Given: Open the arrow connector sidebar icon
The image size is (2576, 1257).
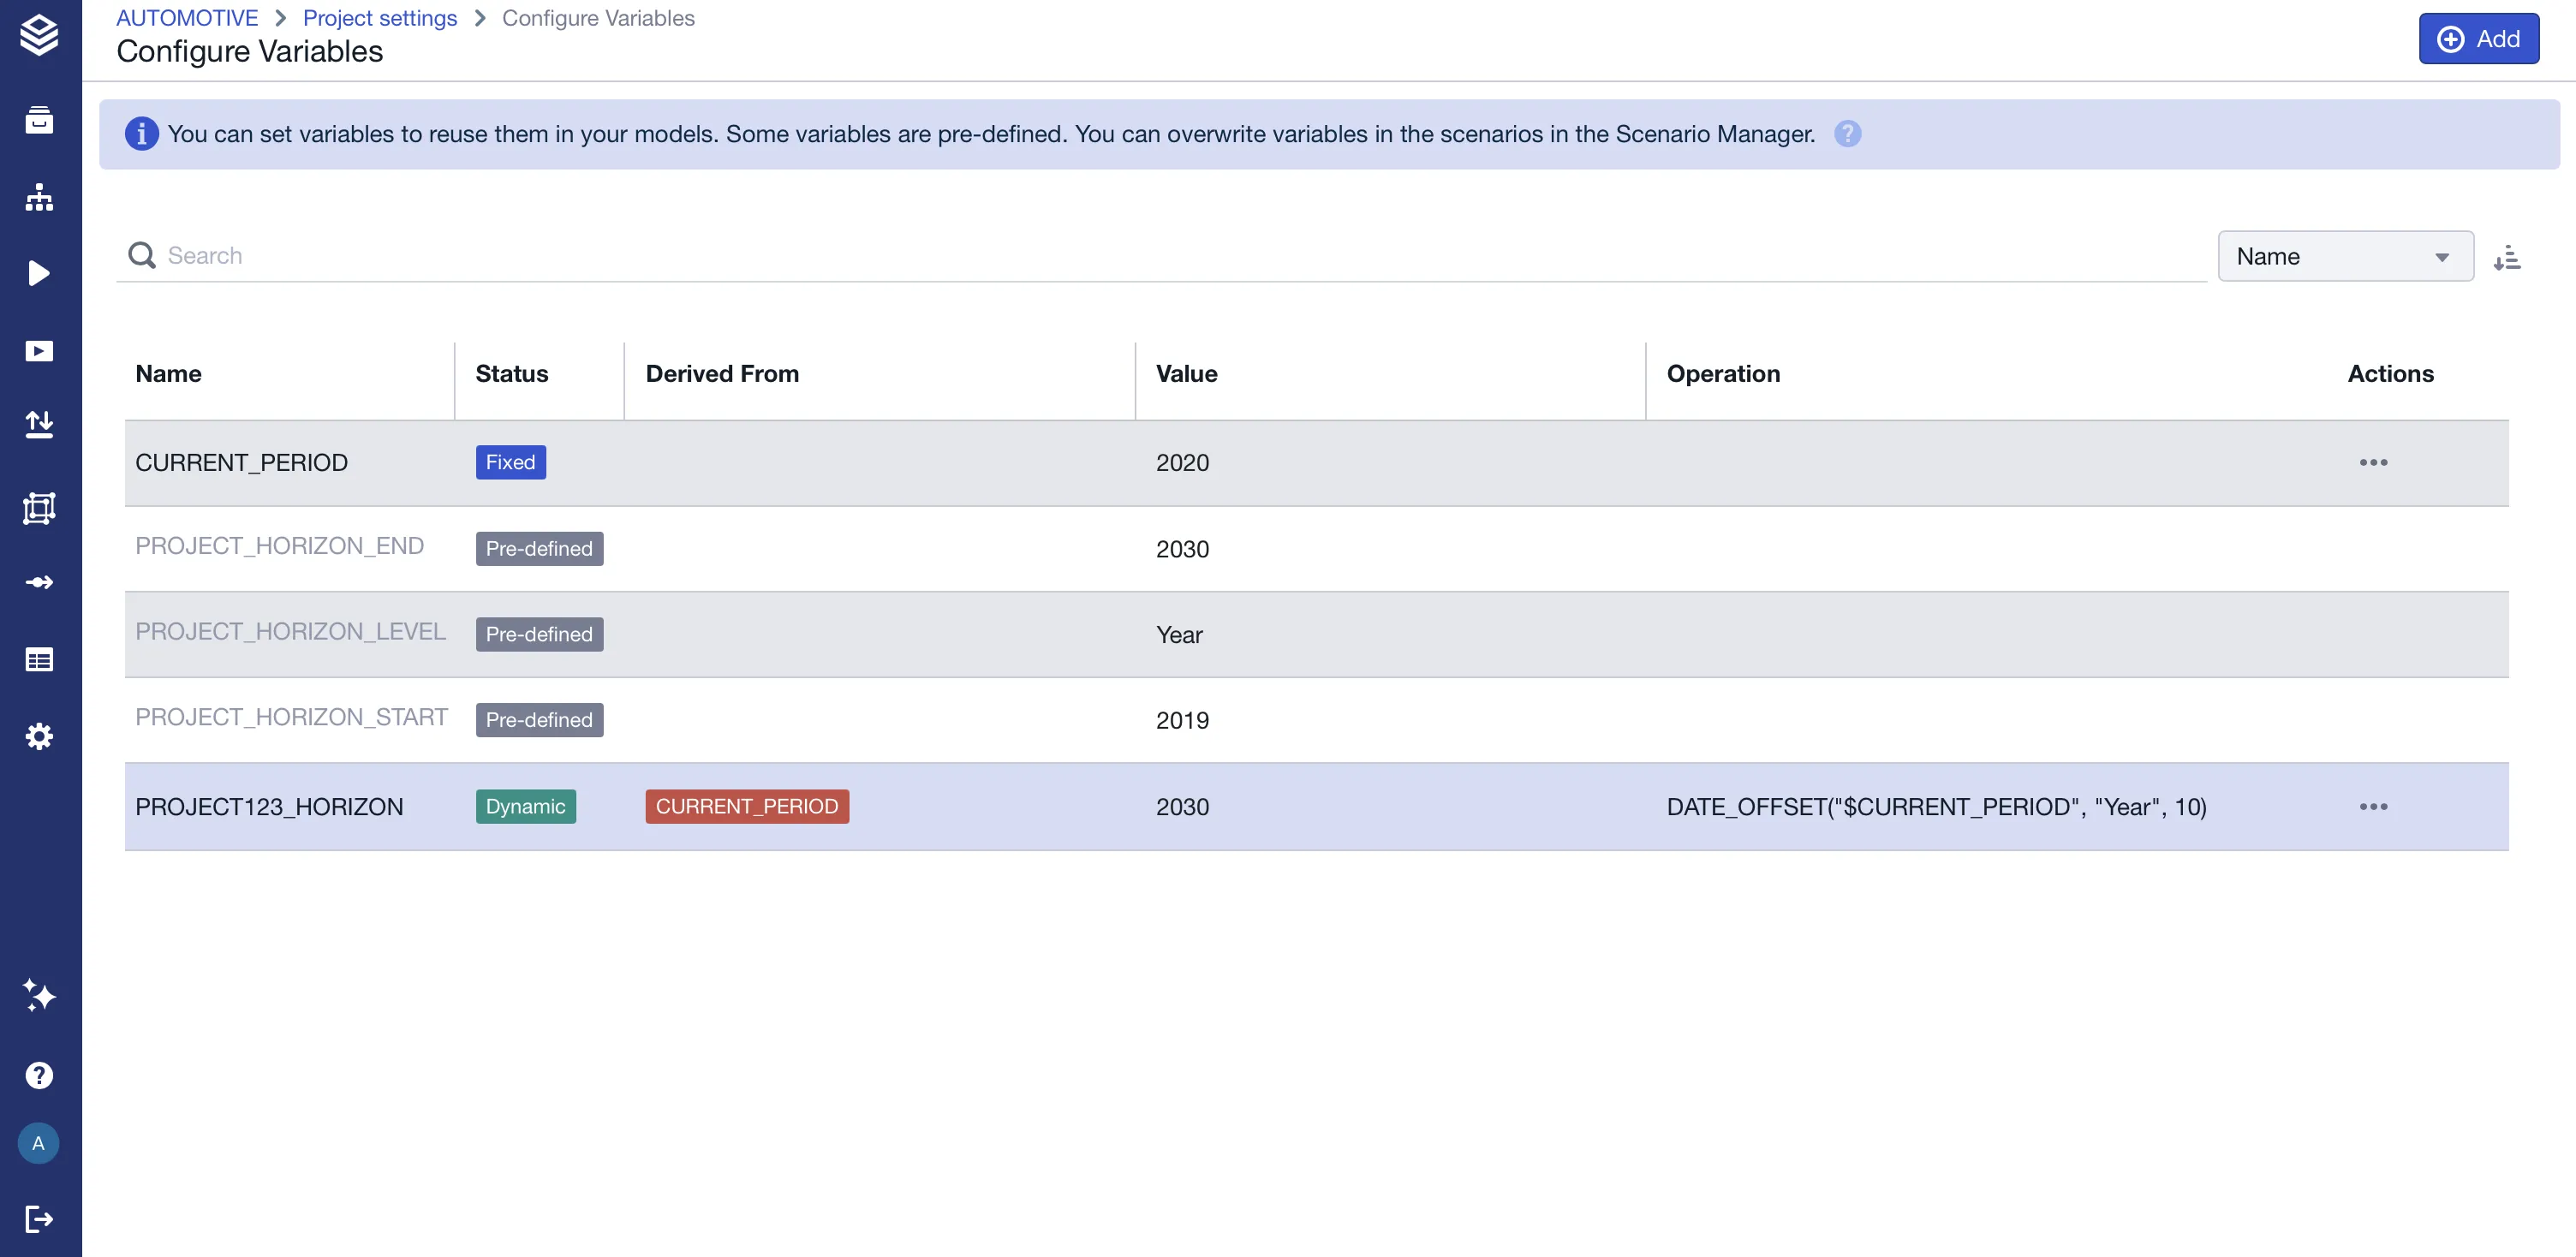Looking at the screenshot, I should (39, 582).
